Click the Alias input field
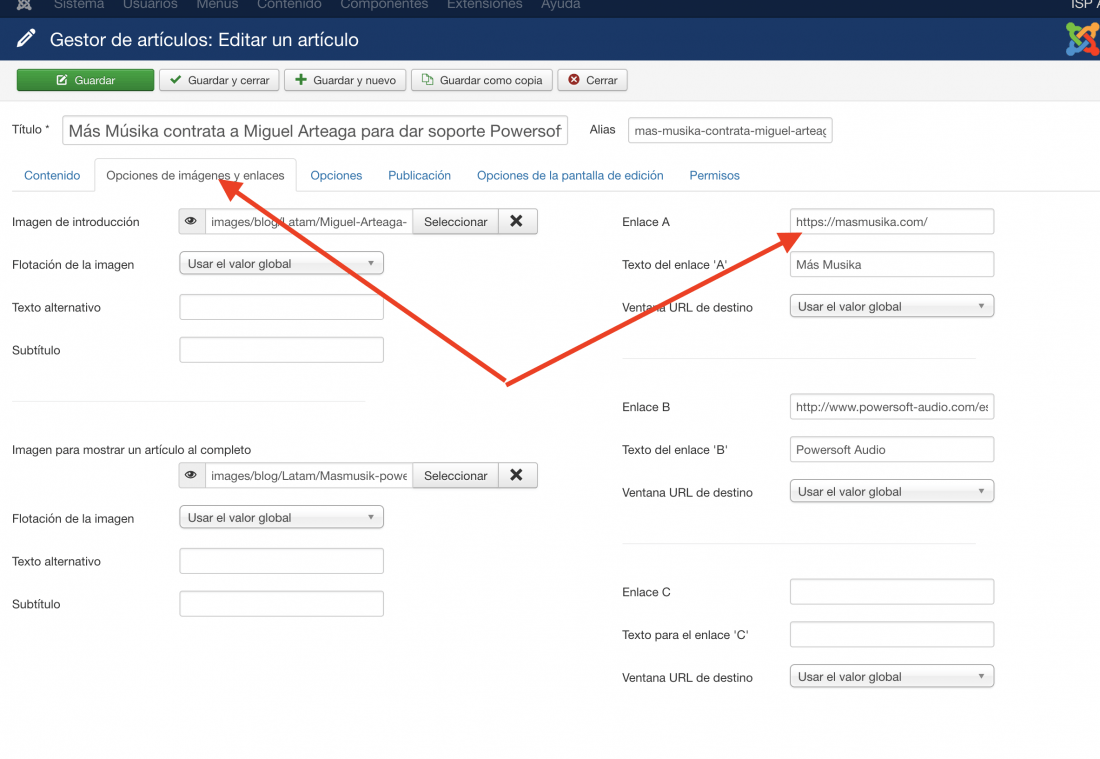 point(730,130)
